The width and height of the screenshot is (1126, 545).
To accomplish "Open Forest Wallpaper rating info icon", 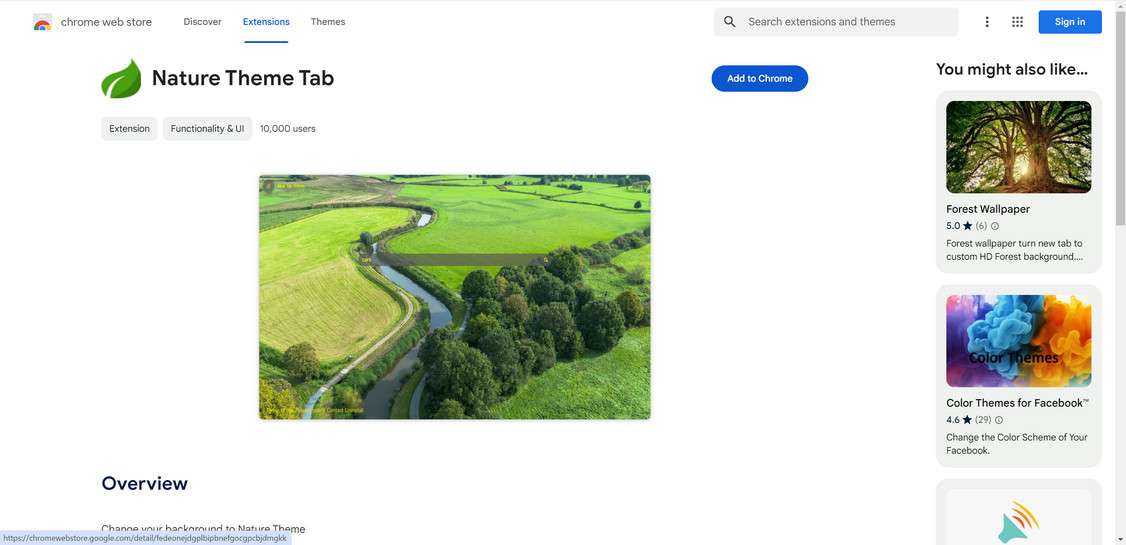I will (995, 226).
